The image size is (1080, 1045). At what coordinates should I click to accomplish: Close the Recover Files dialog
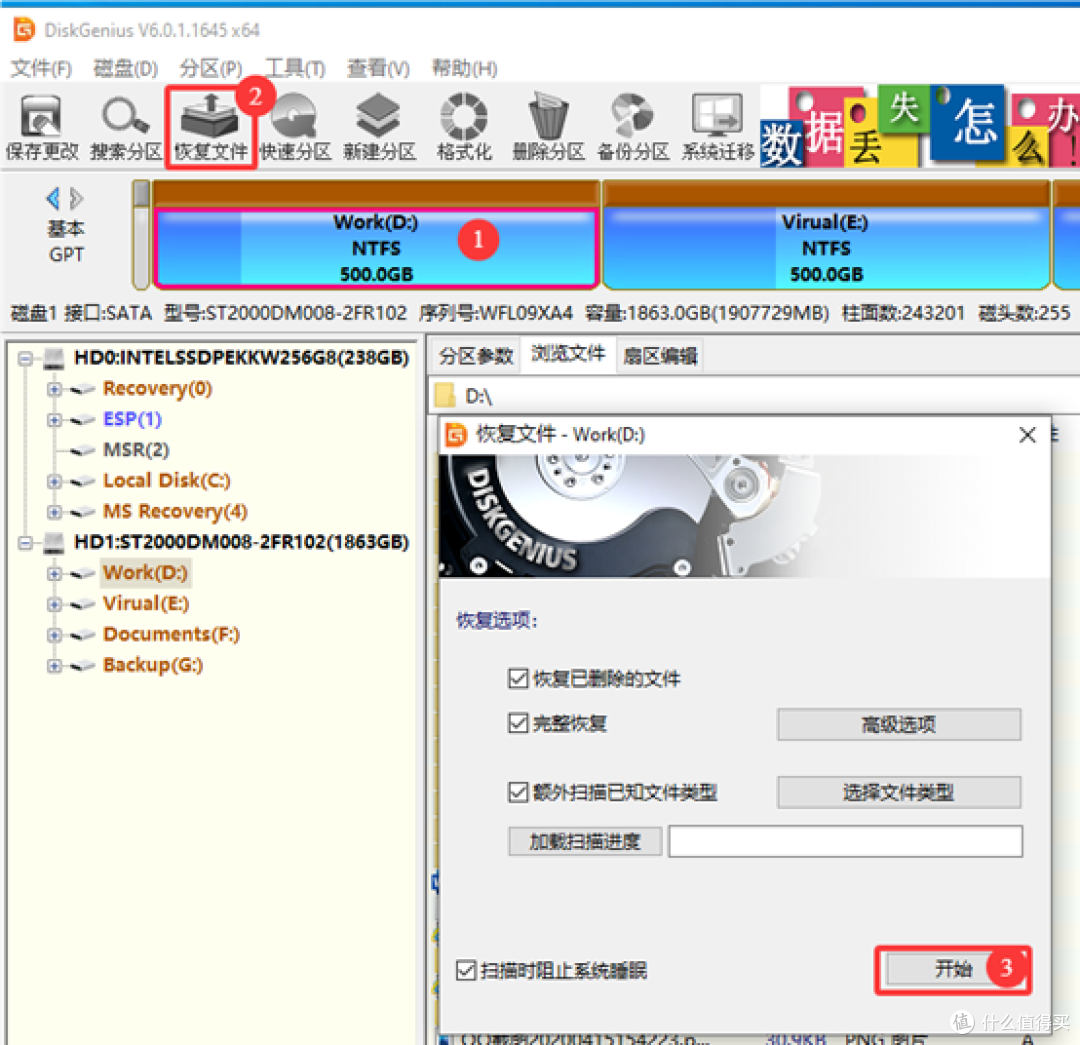[x=1027, y=435]
